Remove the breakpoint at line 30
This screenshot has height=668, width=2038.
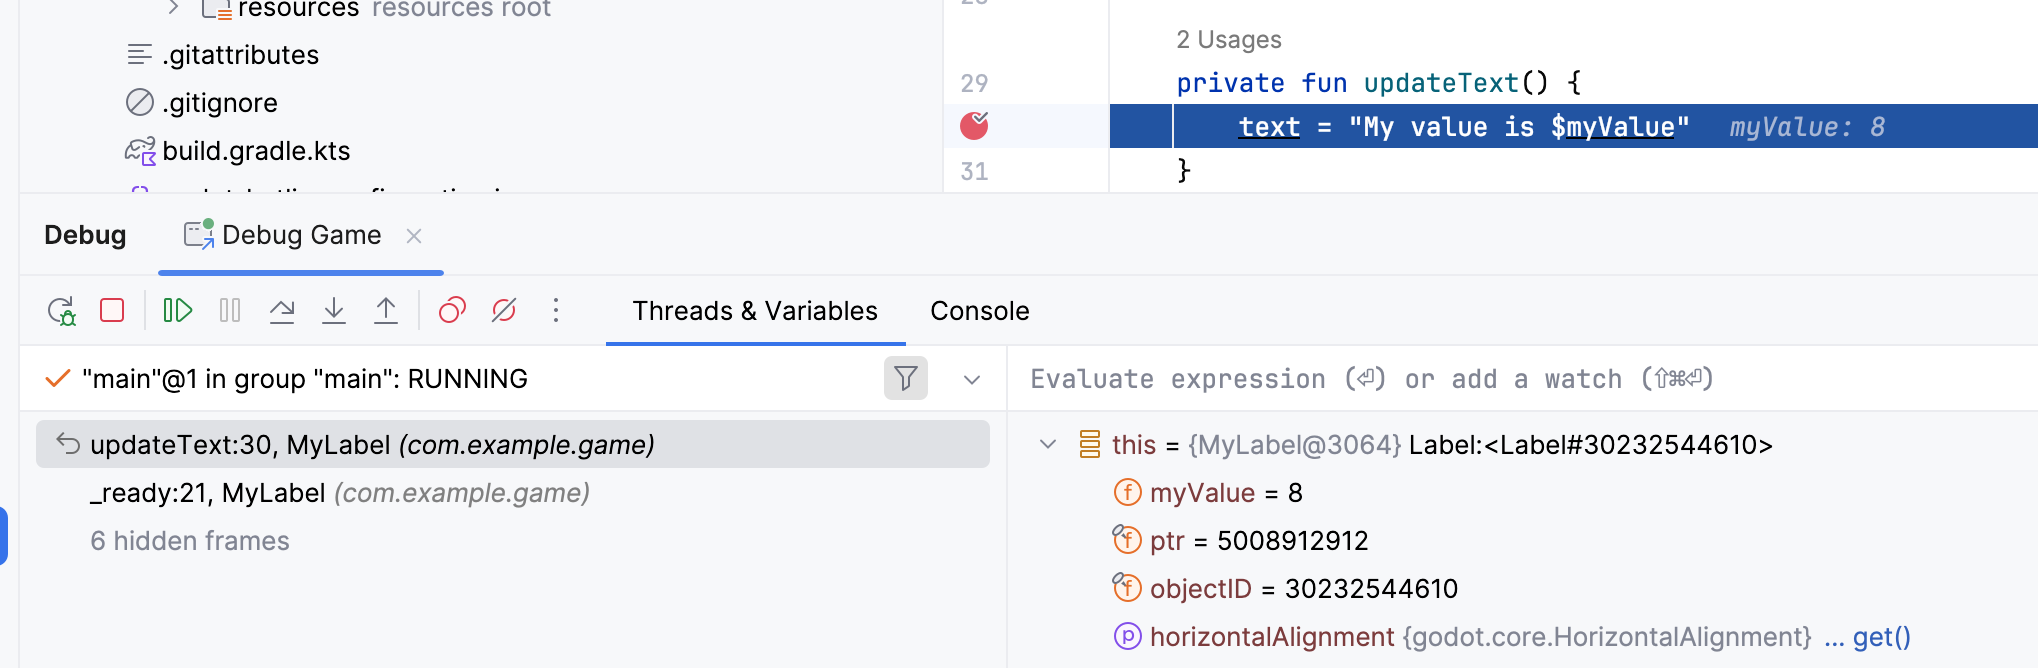[x=974, y=126]
